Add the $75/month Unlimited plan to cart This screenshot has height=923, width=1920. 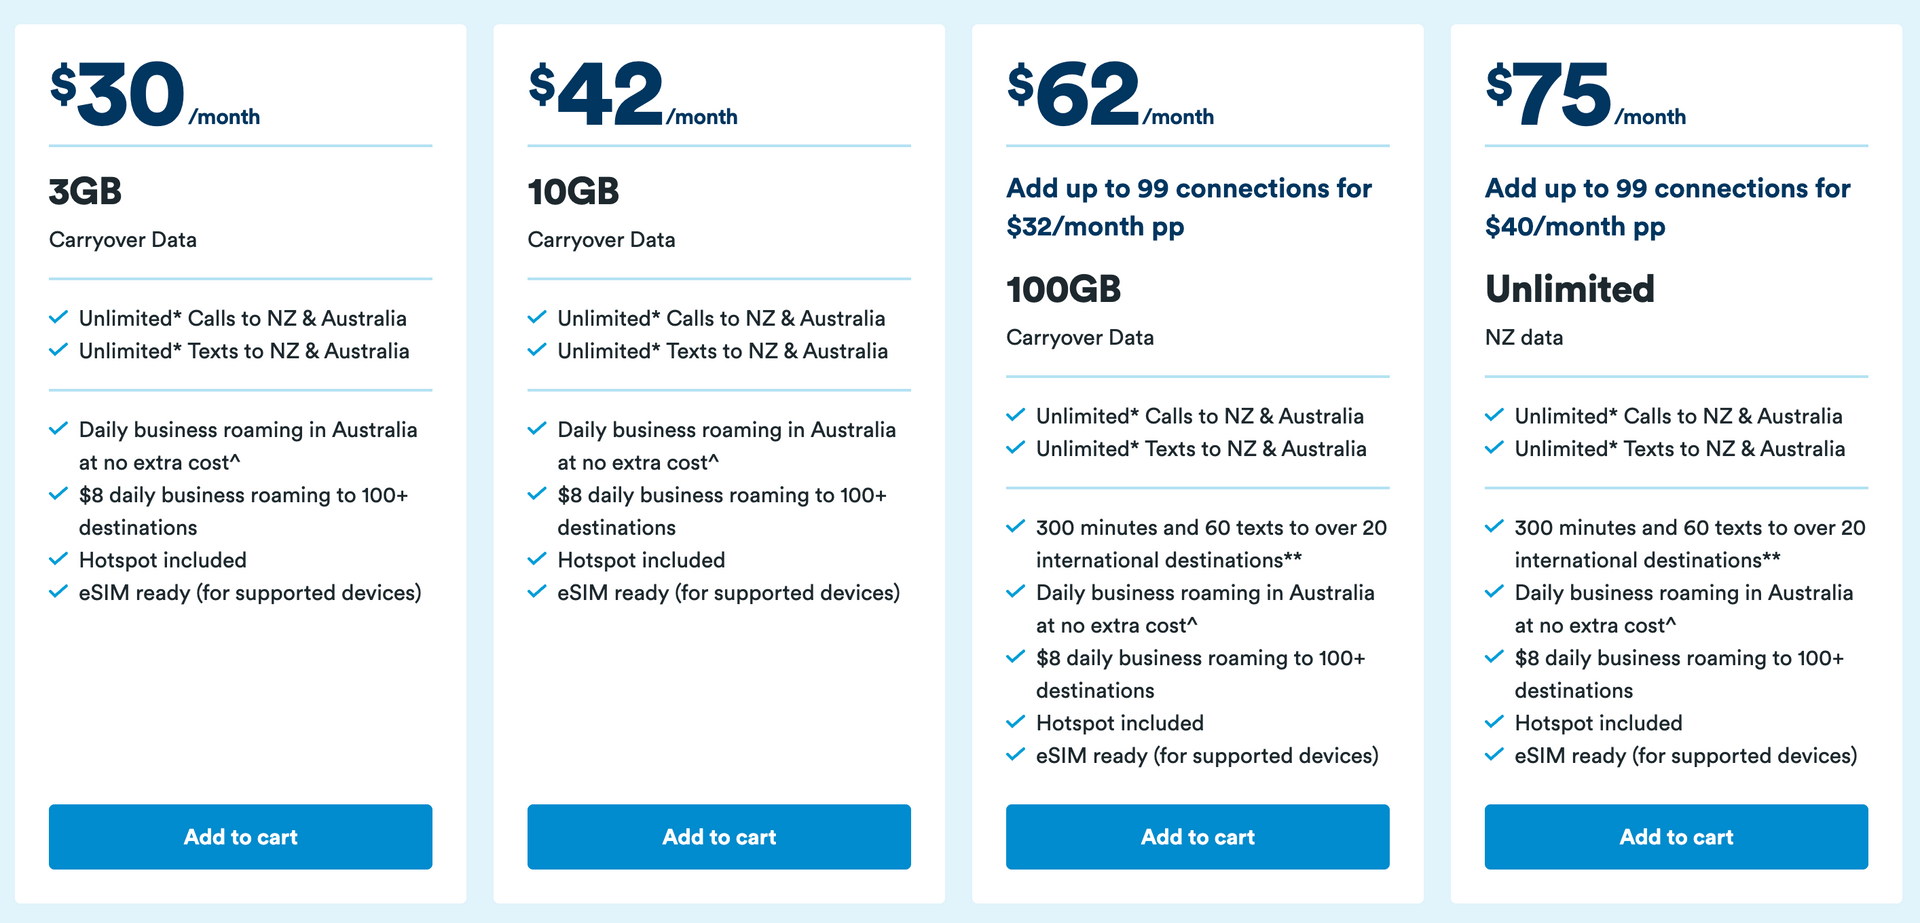pos(1676,837)
